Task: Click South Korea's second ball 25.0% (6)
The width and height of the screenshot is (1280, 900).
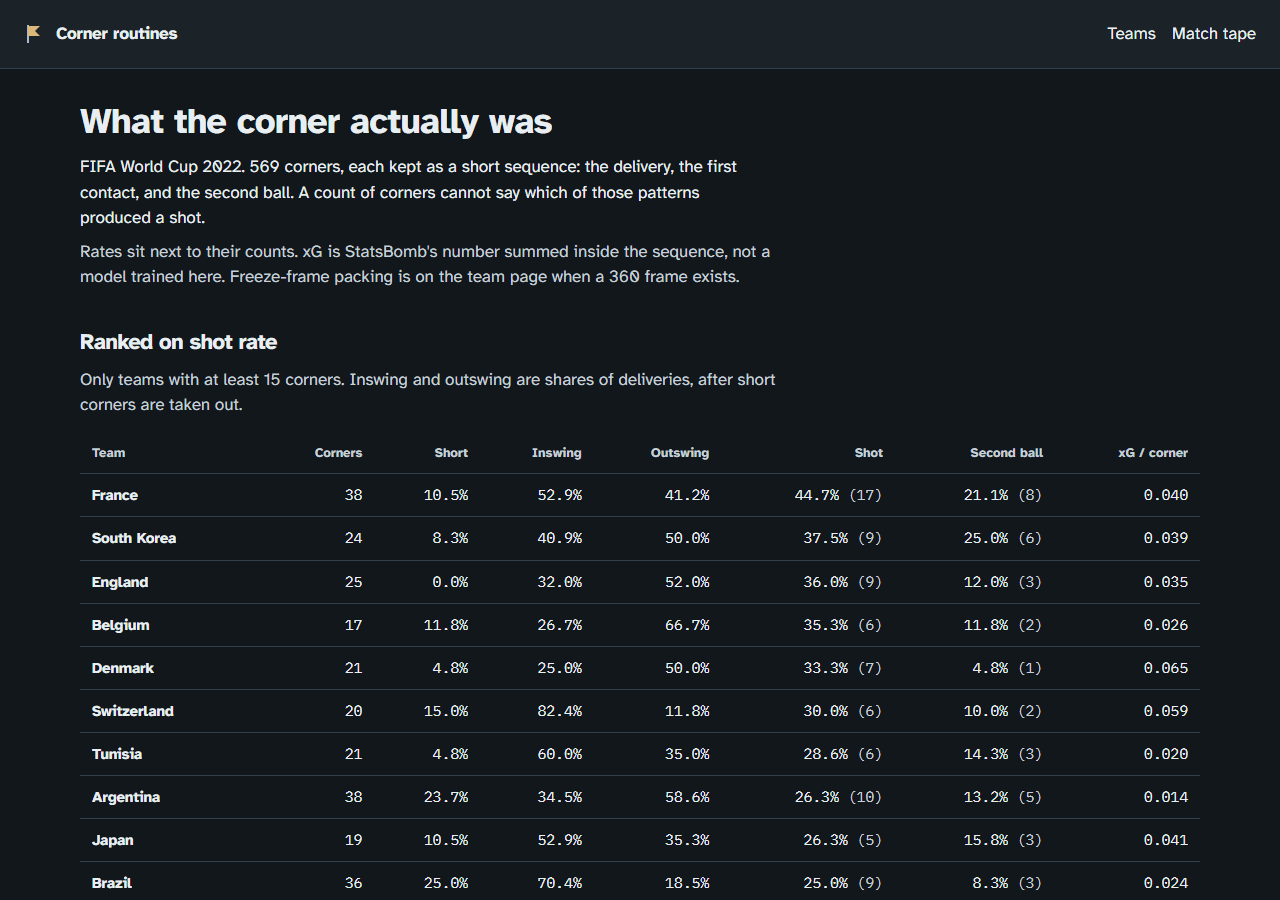Action: [x=1003, y=538]
